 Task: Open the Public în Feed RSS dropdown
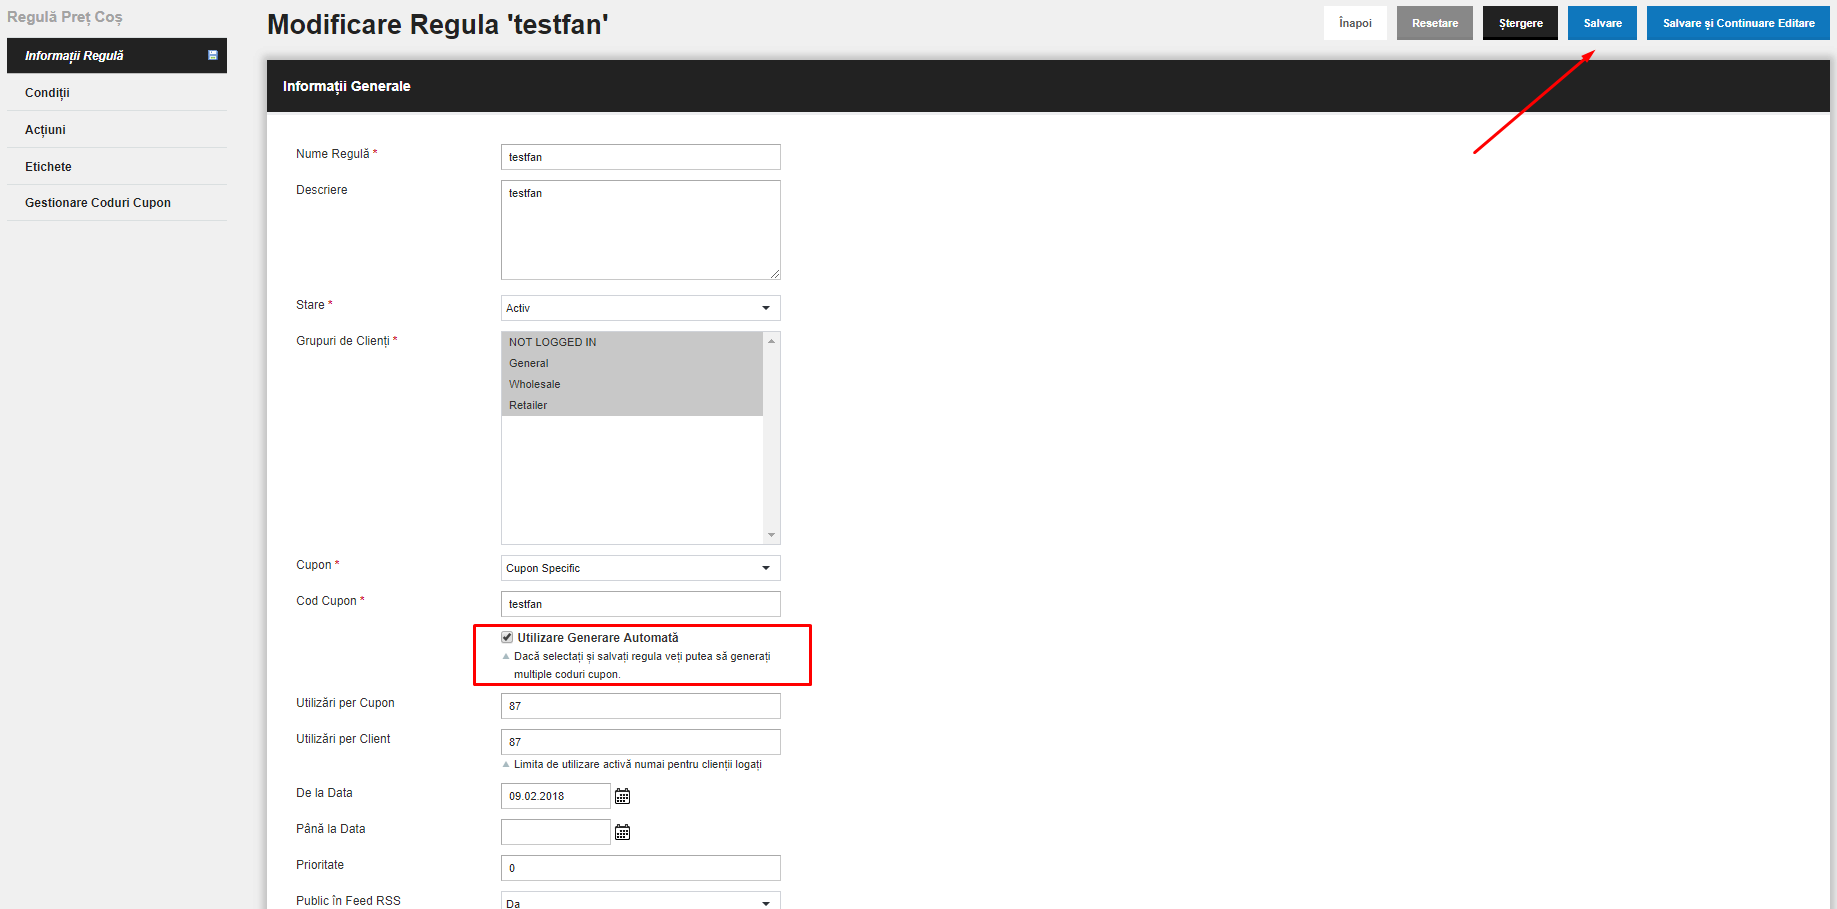coord(640,901)
